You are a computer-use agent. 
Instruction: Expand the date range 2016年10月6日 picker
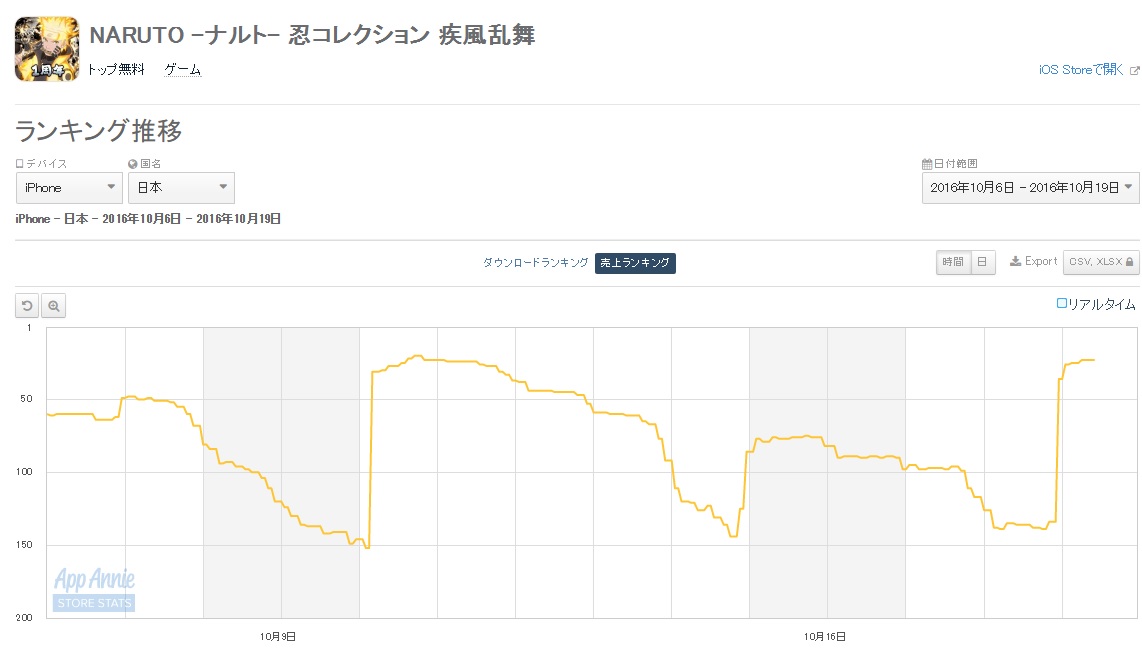(x=1031, y=188)
